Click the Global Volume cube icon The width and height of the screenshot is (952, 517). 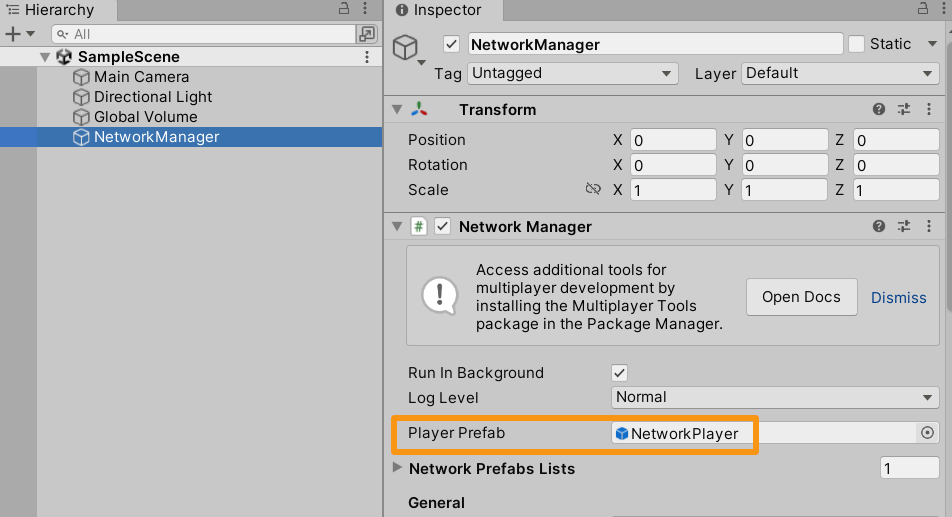point(81,117)
